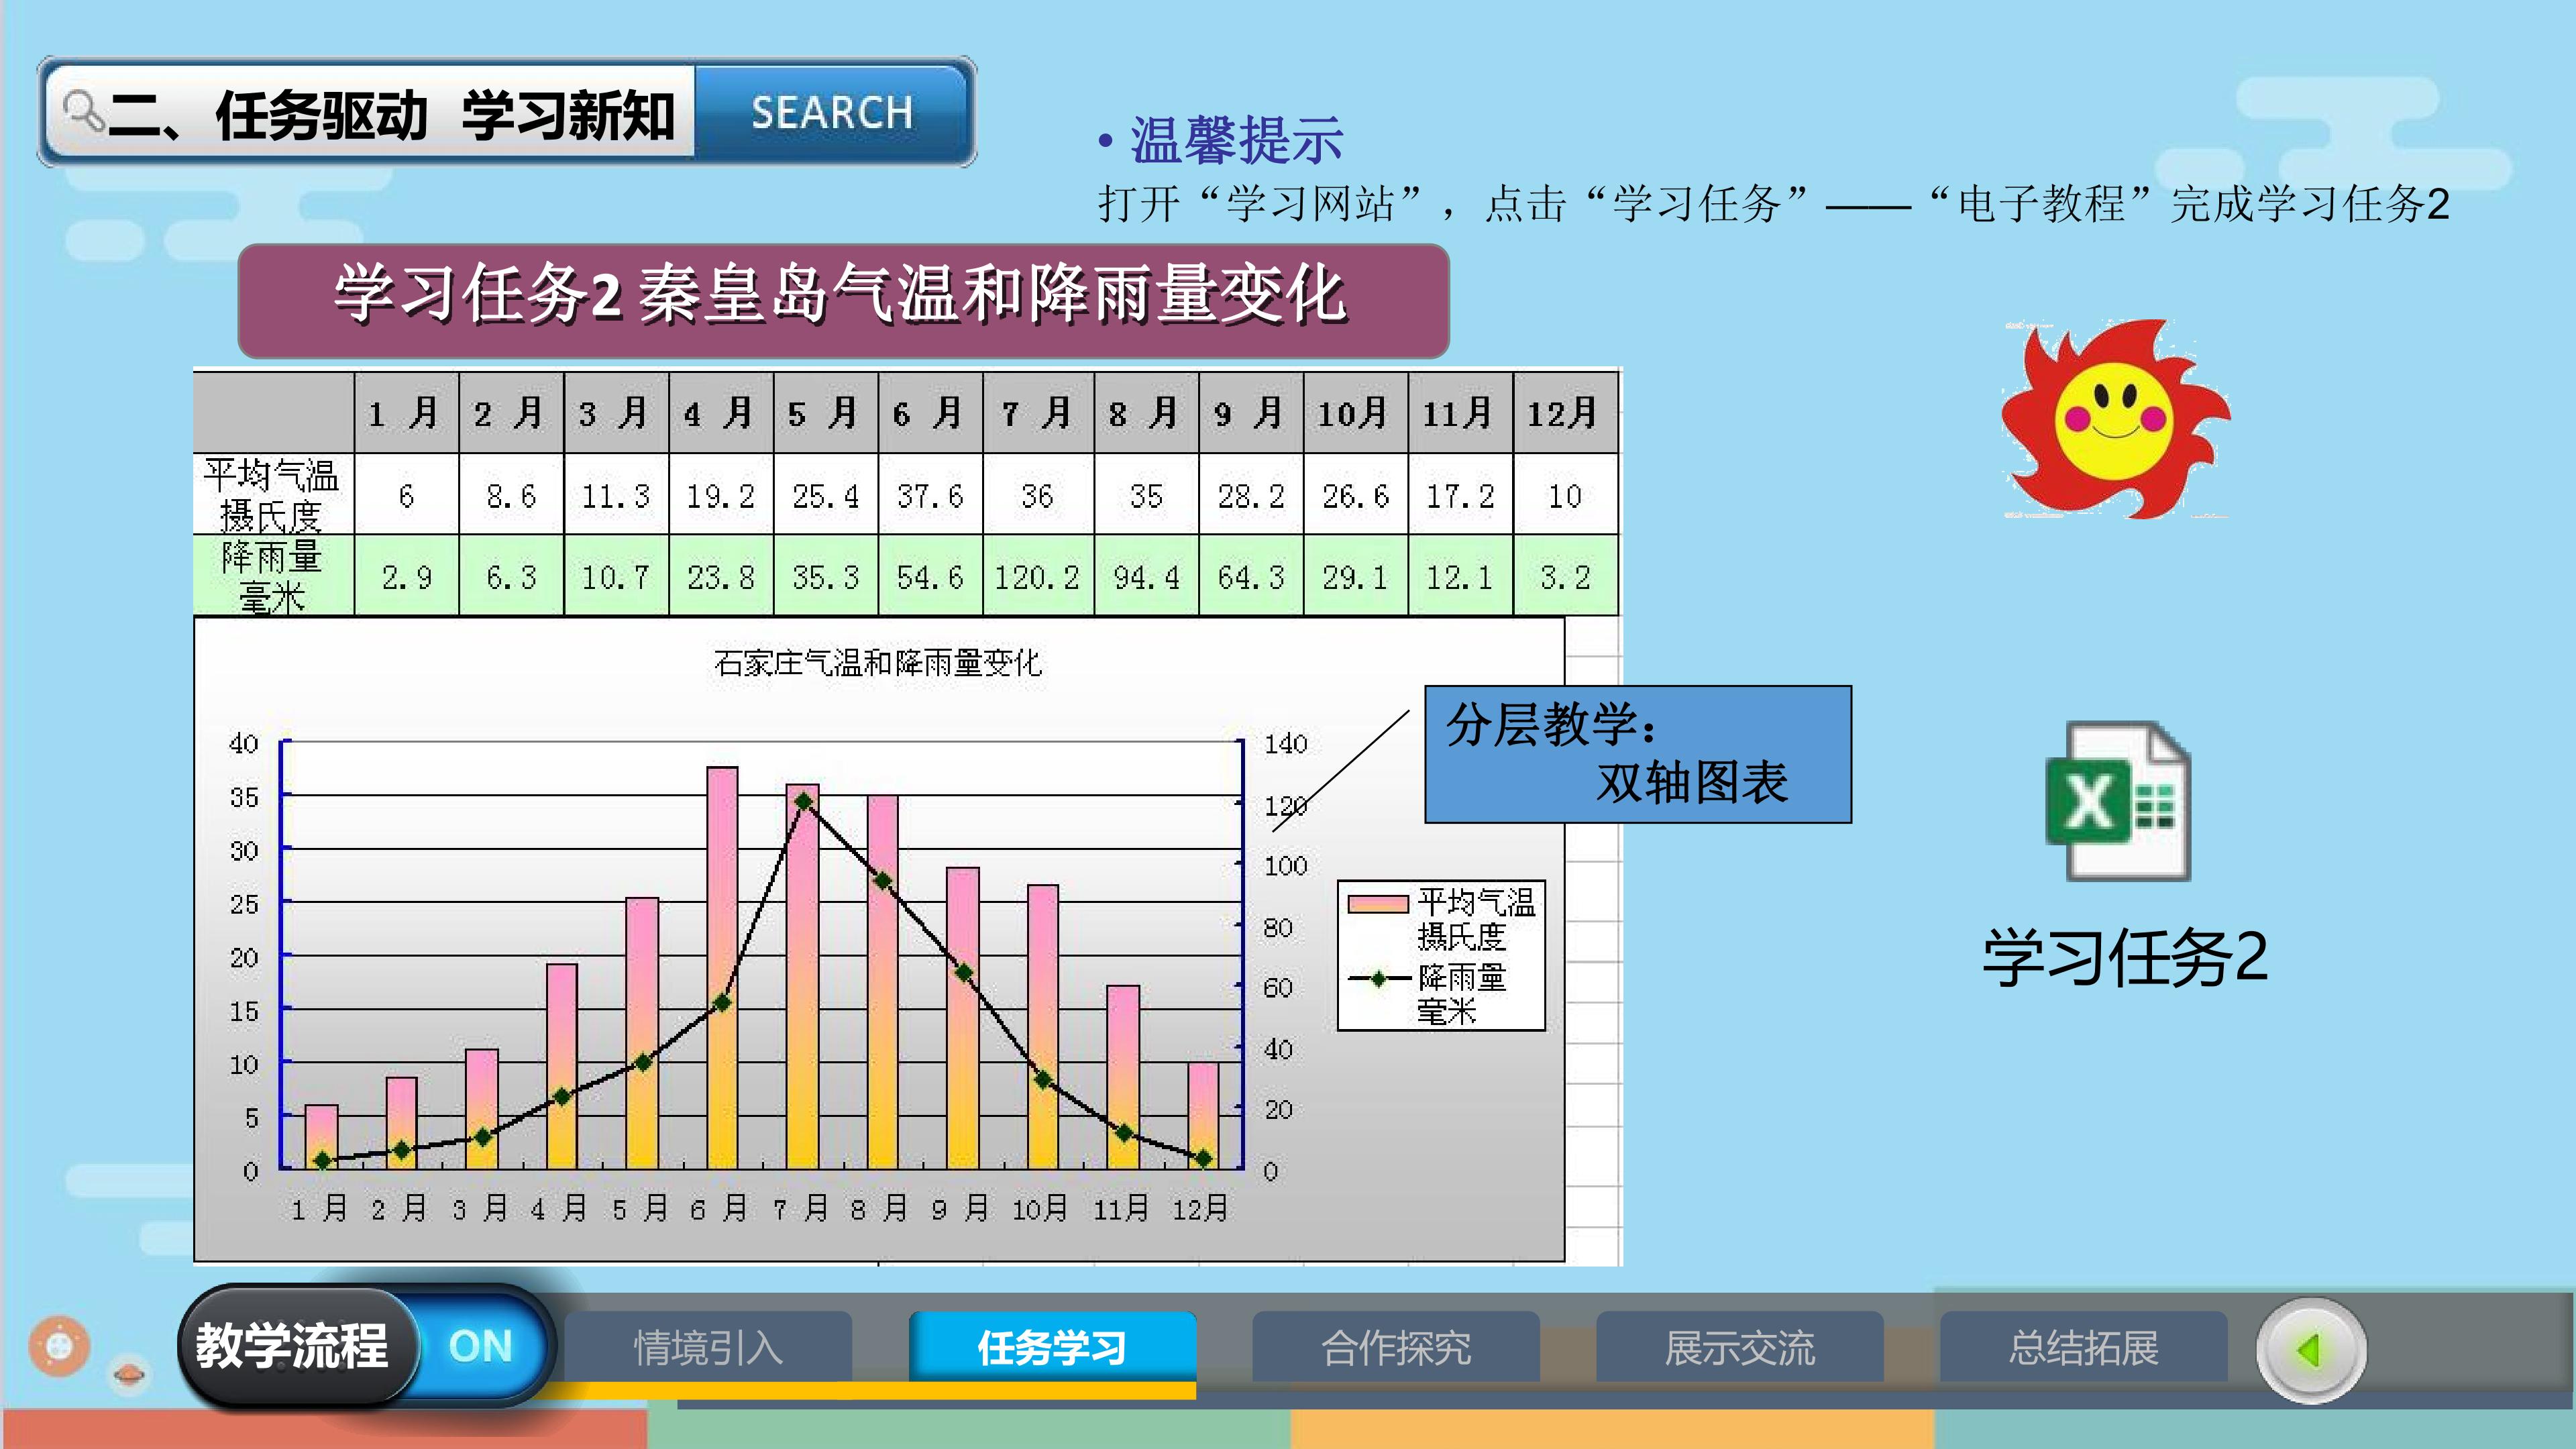Toggle the 教学流程 ON switch
2576x1449 pixels.
pos(481,1346)
